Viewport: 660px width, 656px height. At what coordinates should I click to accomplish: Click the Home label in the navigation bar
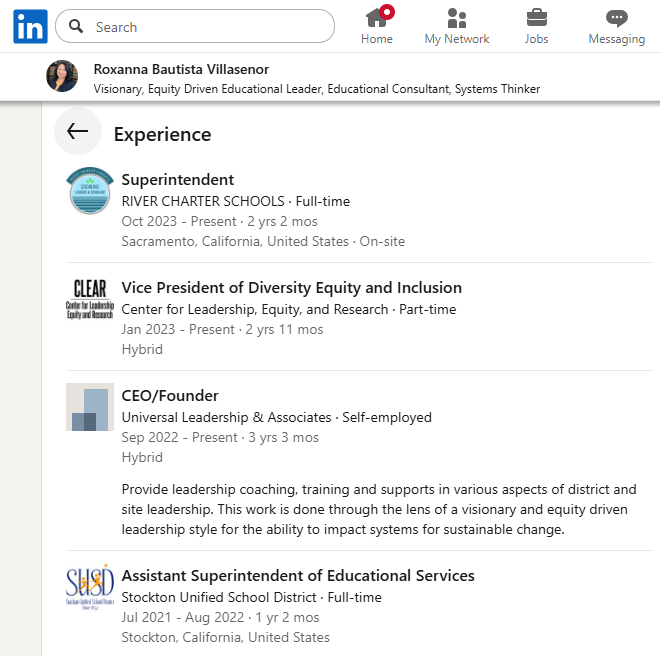click(x=377, y=39)
